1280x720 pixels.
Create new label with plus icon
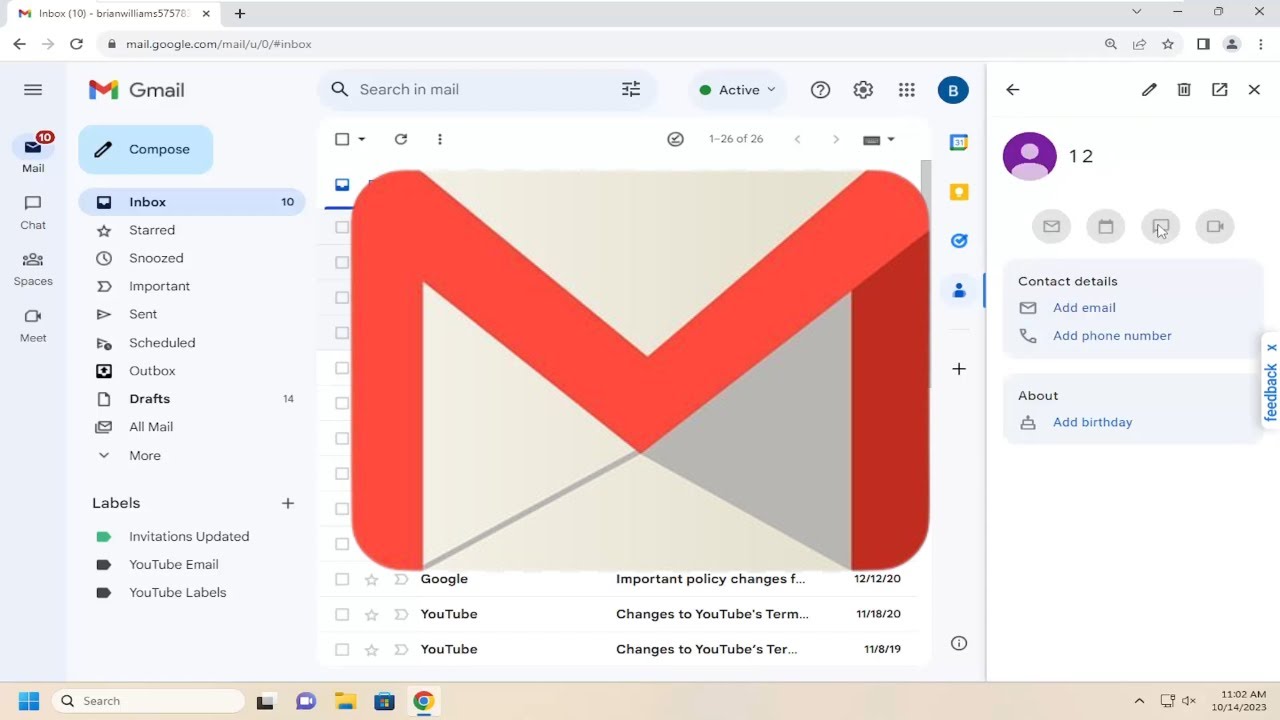click(288, 503)
